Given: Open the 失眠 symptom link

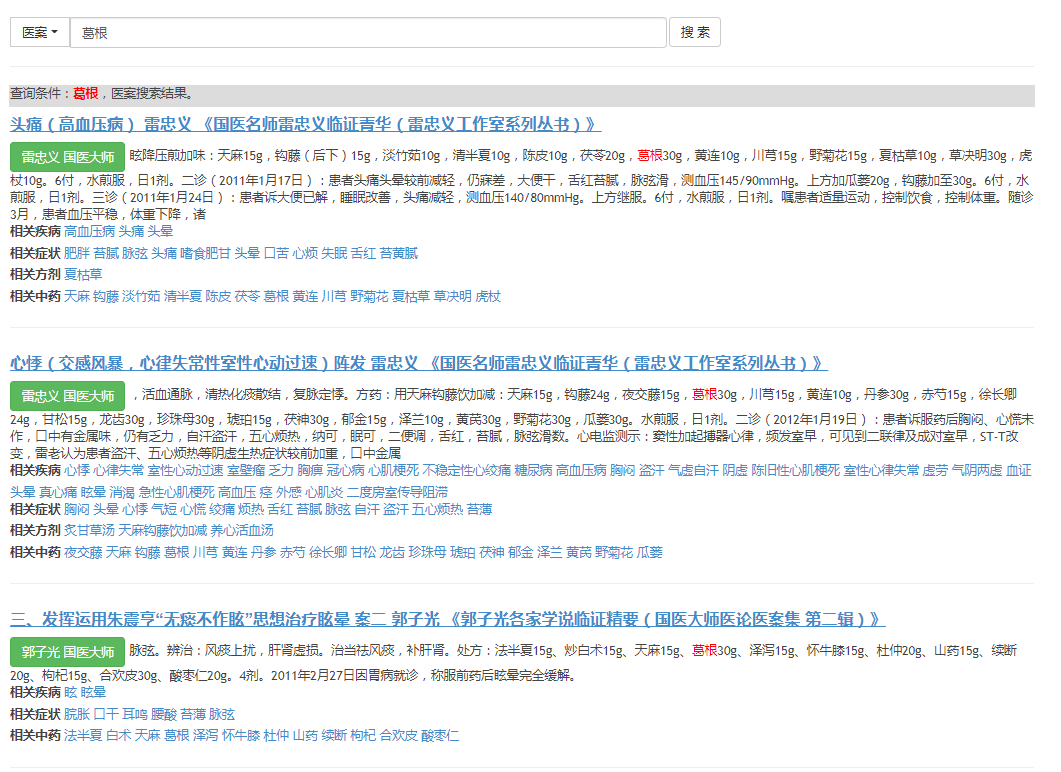Looking at the screenshot, I should pyautogui.click(x=334, y=253).
